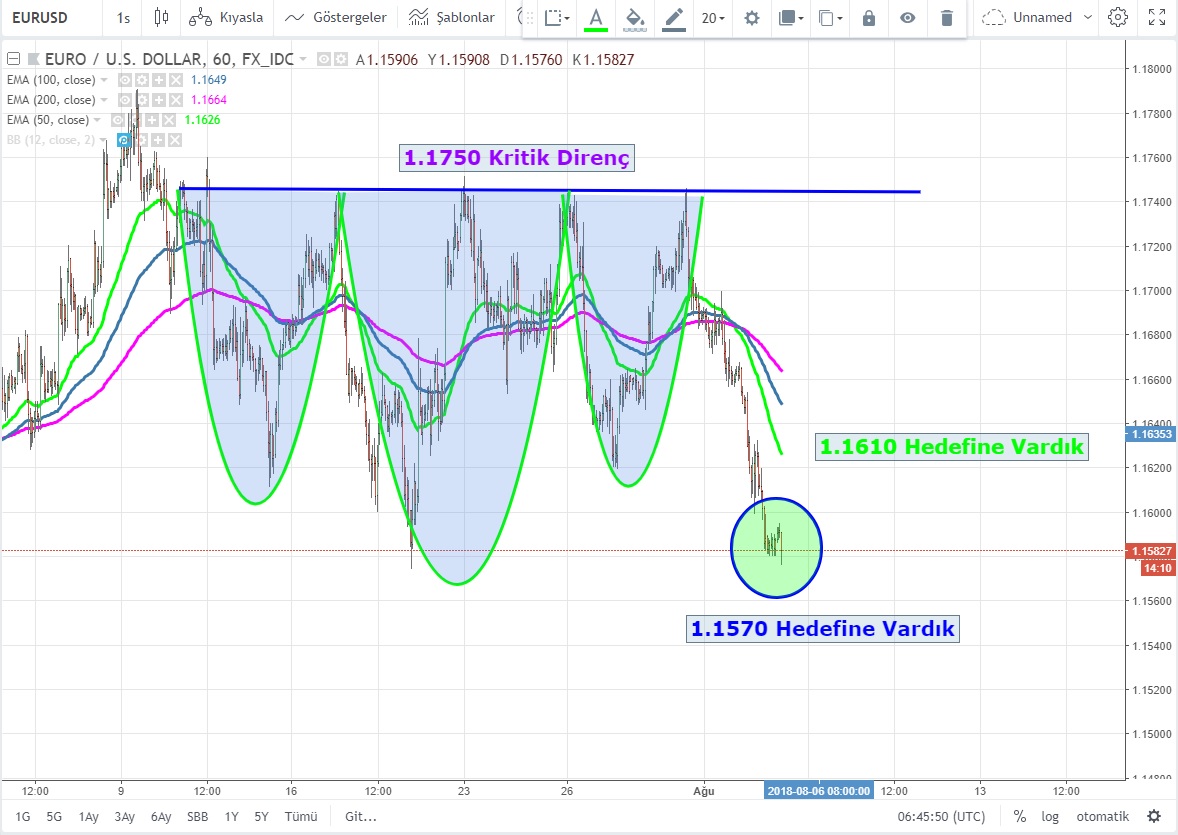
Task: Open the font size 20 dropdown
Action: click(x=712, y=18)
